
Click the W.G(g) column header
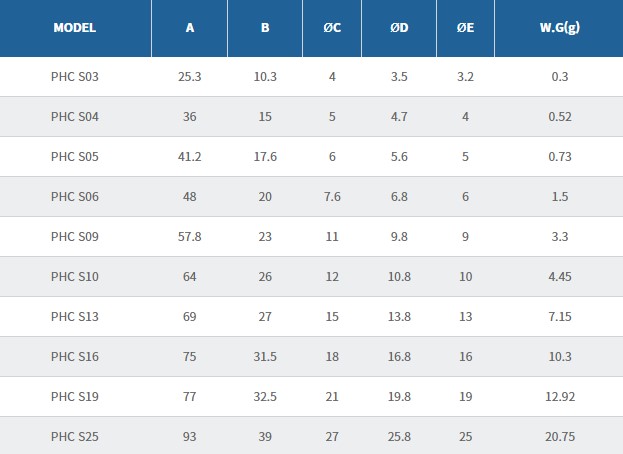coord(559,28)
